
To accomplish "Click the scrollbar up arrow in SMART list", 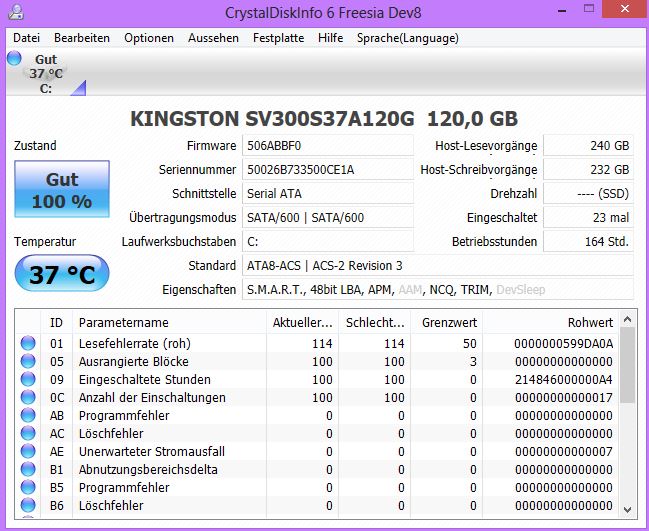I will [x=627, y=319].
